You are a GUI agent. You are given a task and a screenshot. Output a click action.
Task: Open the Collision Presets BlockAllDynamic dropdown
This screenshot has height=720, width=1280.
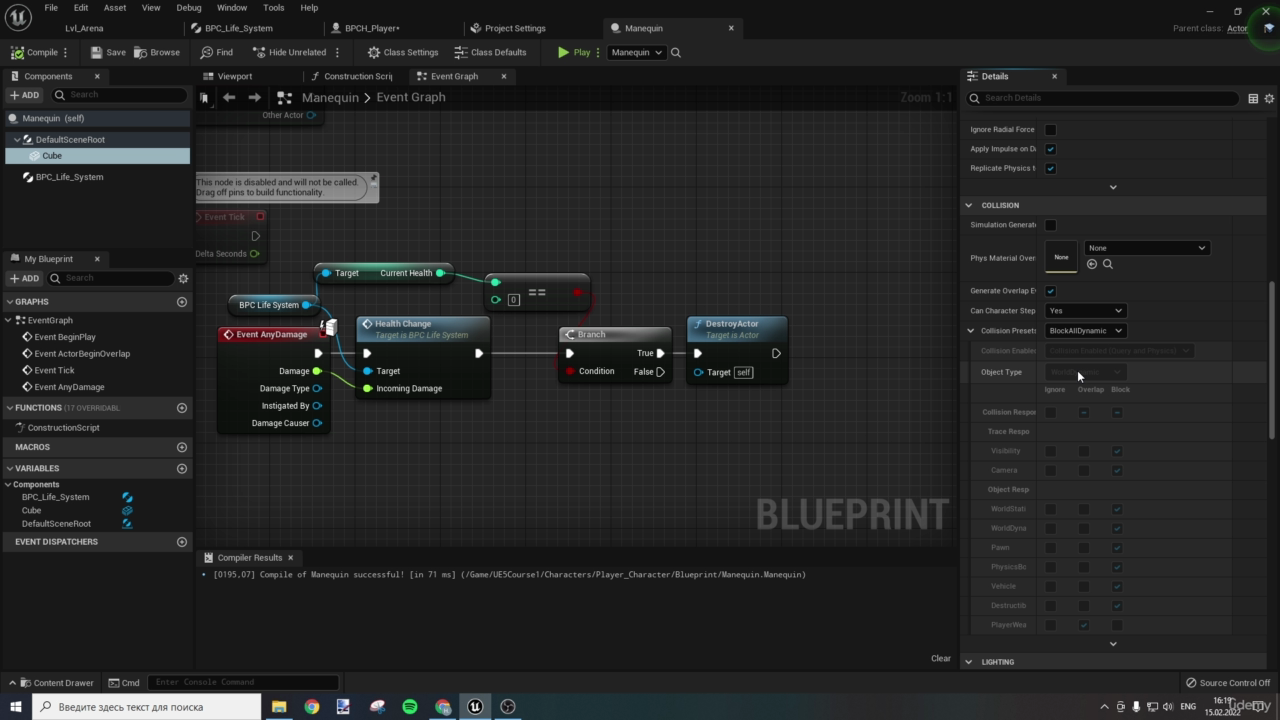(1085, 331)
